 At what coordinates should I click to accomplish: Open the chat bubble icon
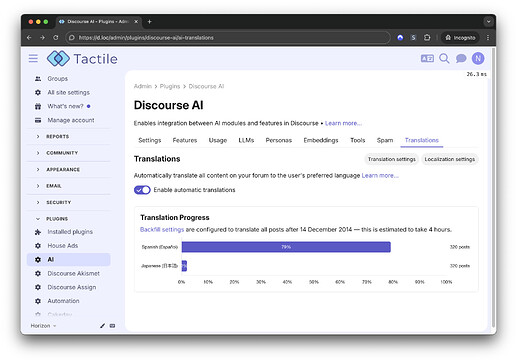point(461,59)
